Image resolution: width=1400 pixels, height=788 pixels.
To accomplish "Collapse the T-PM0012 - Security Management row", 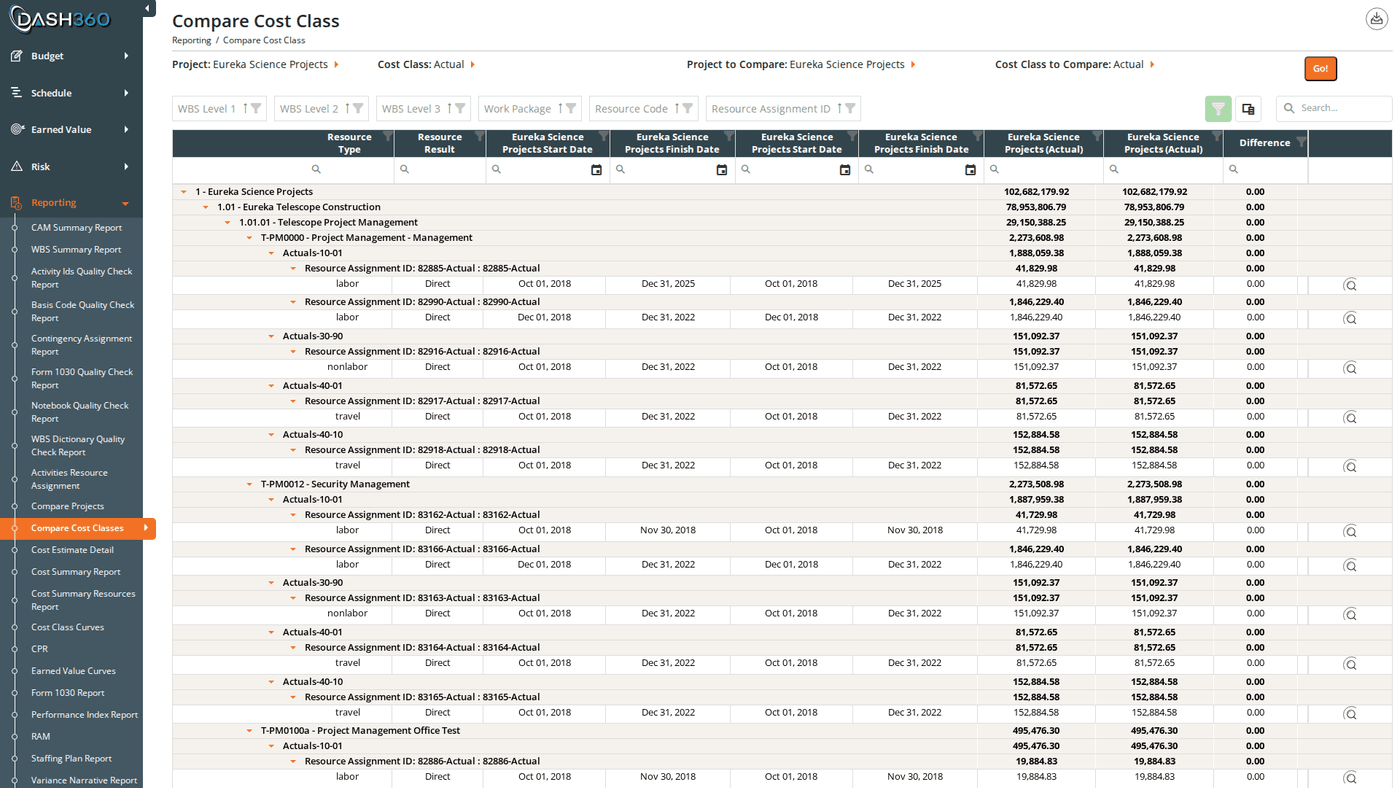I will tap(250, 484).
